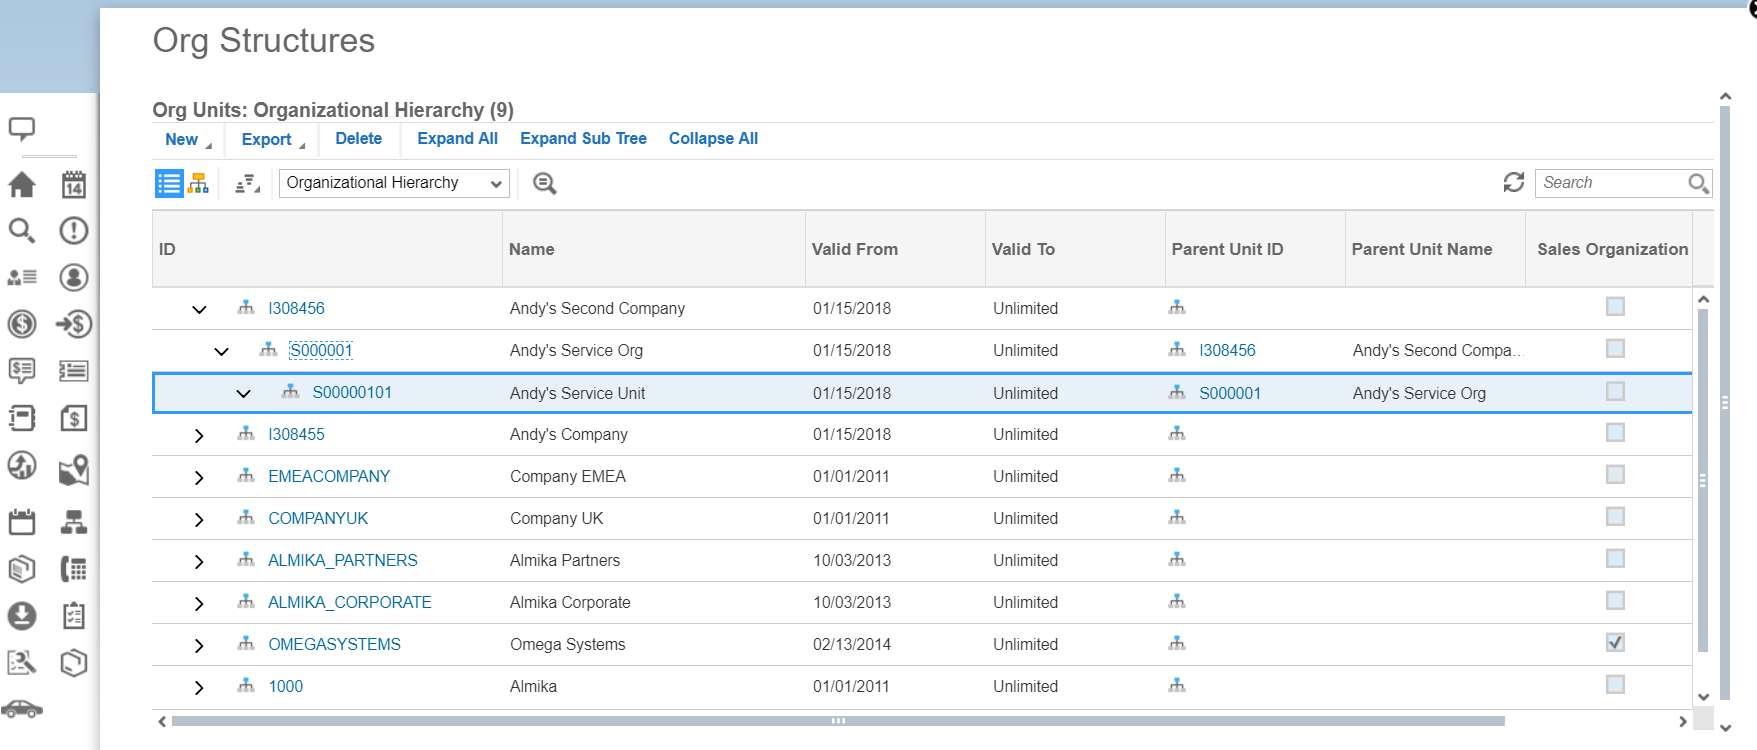Tick the Sales Organization checkbox for I308456
This screenshot has height=750, width=1757.
(1615, 307)
